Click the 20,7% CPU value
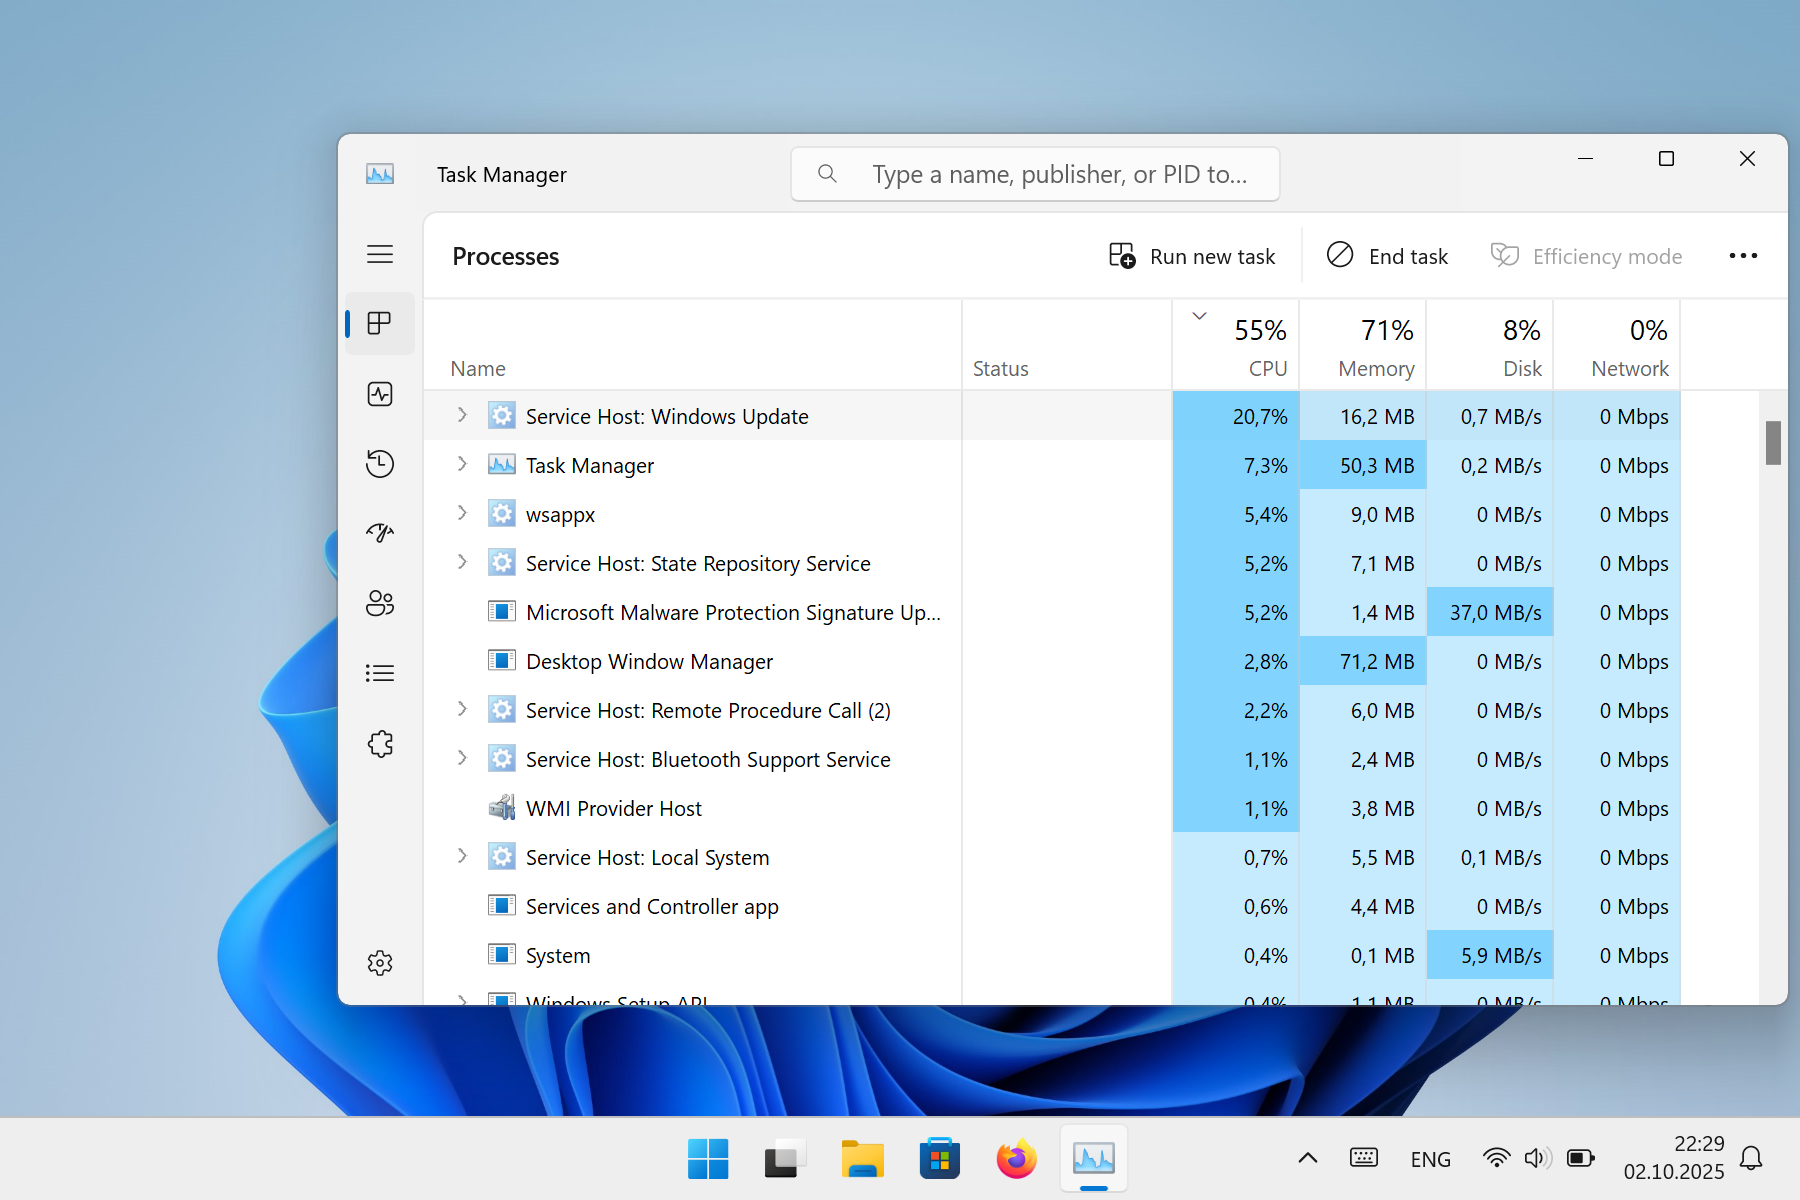Image resolution: width=1800 pixels, height=1200 pixels. [1260, 416]
